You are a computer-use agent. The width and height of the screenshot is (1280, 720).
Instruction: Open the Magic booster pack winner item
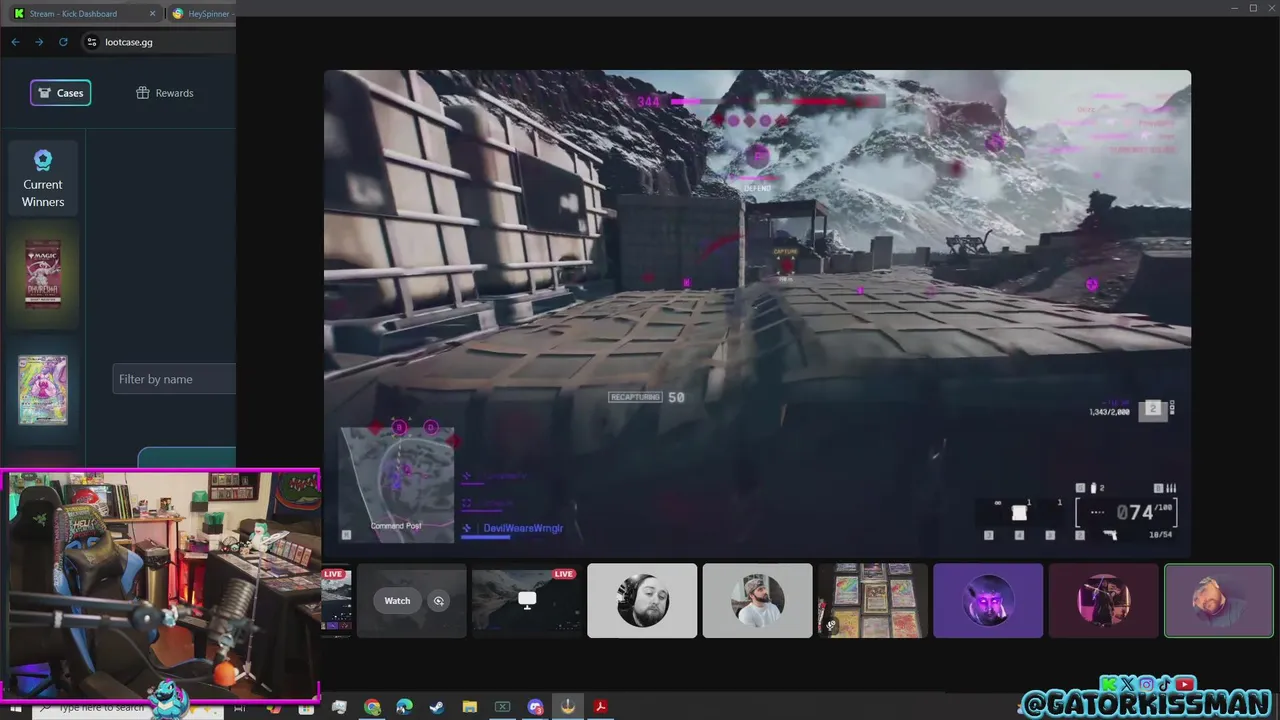pos(43,275)
